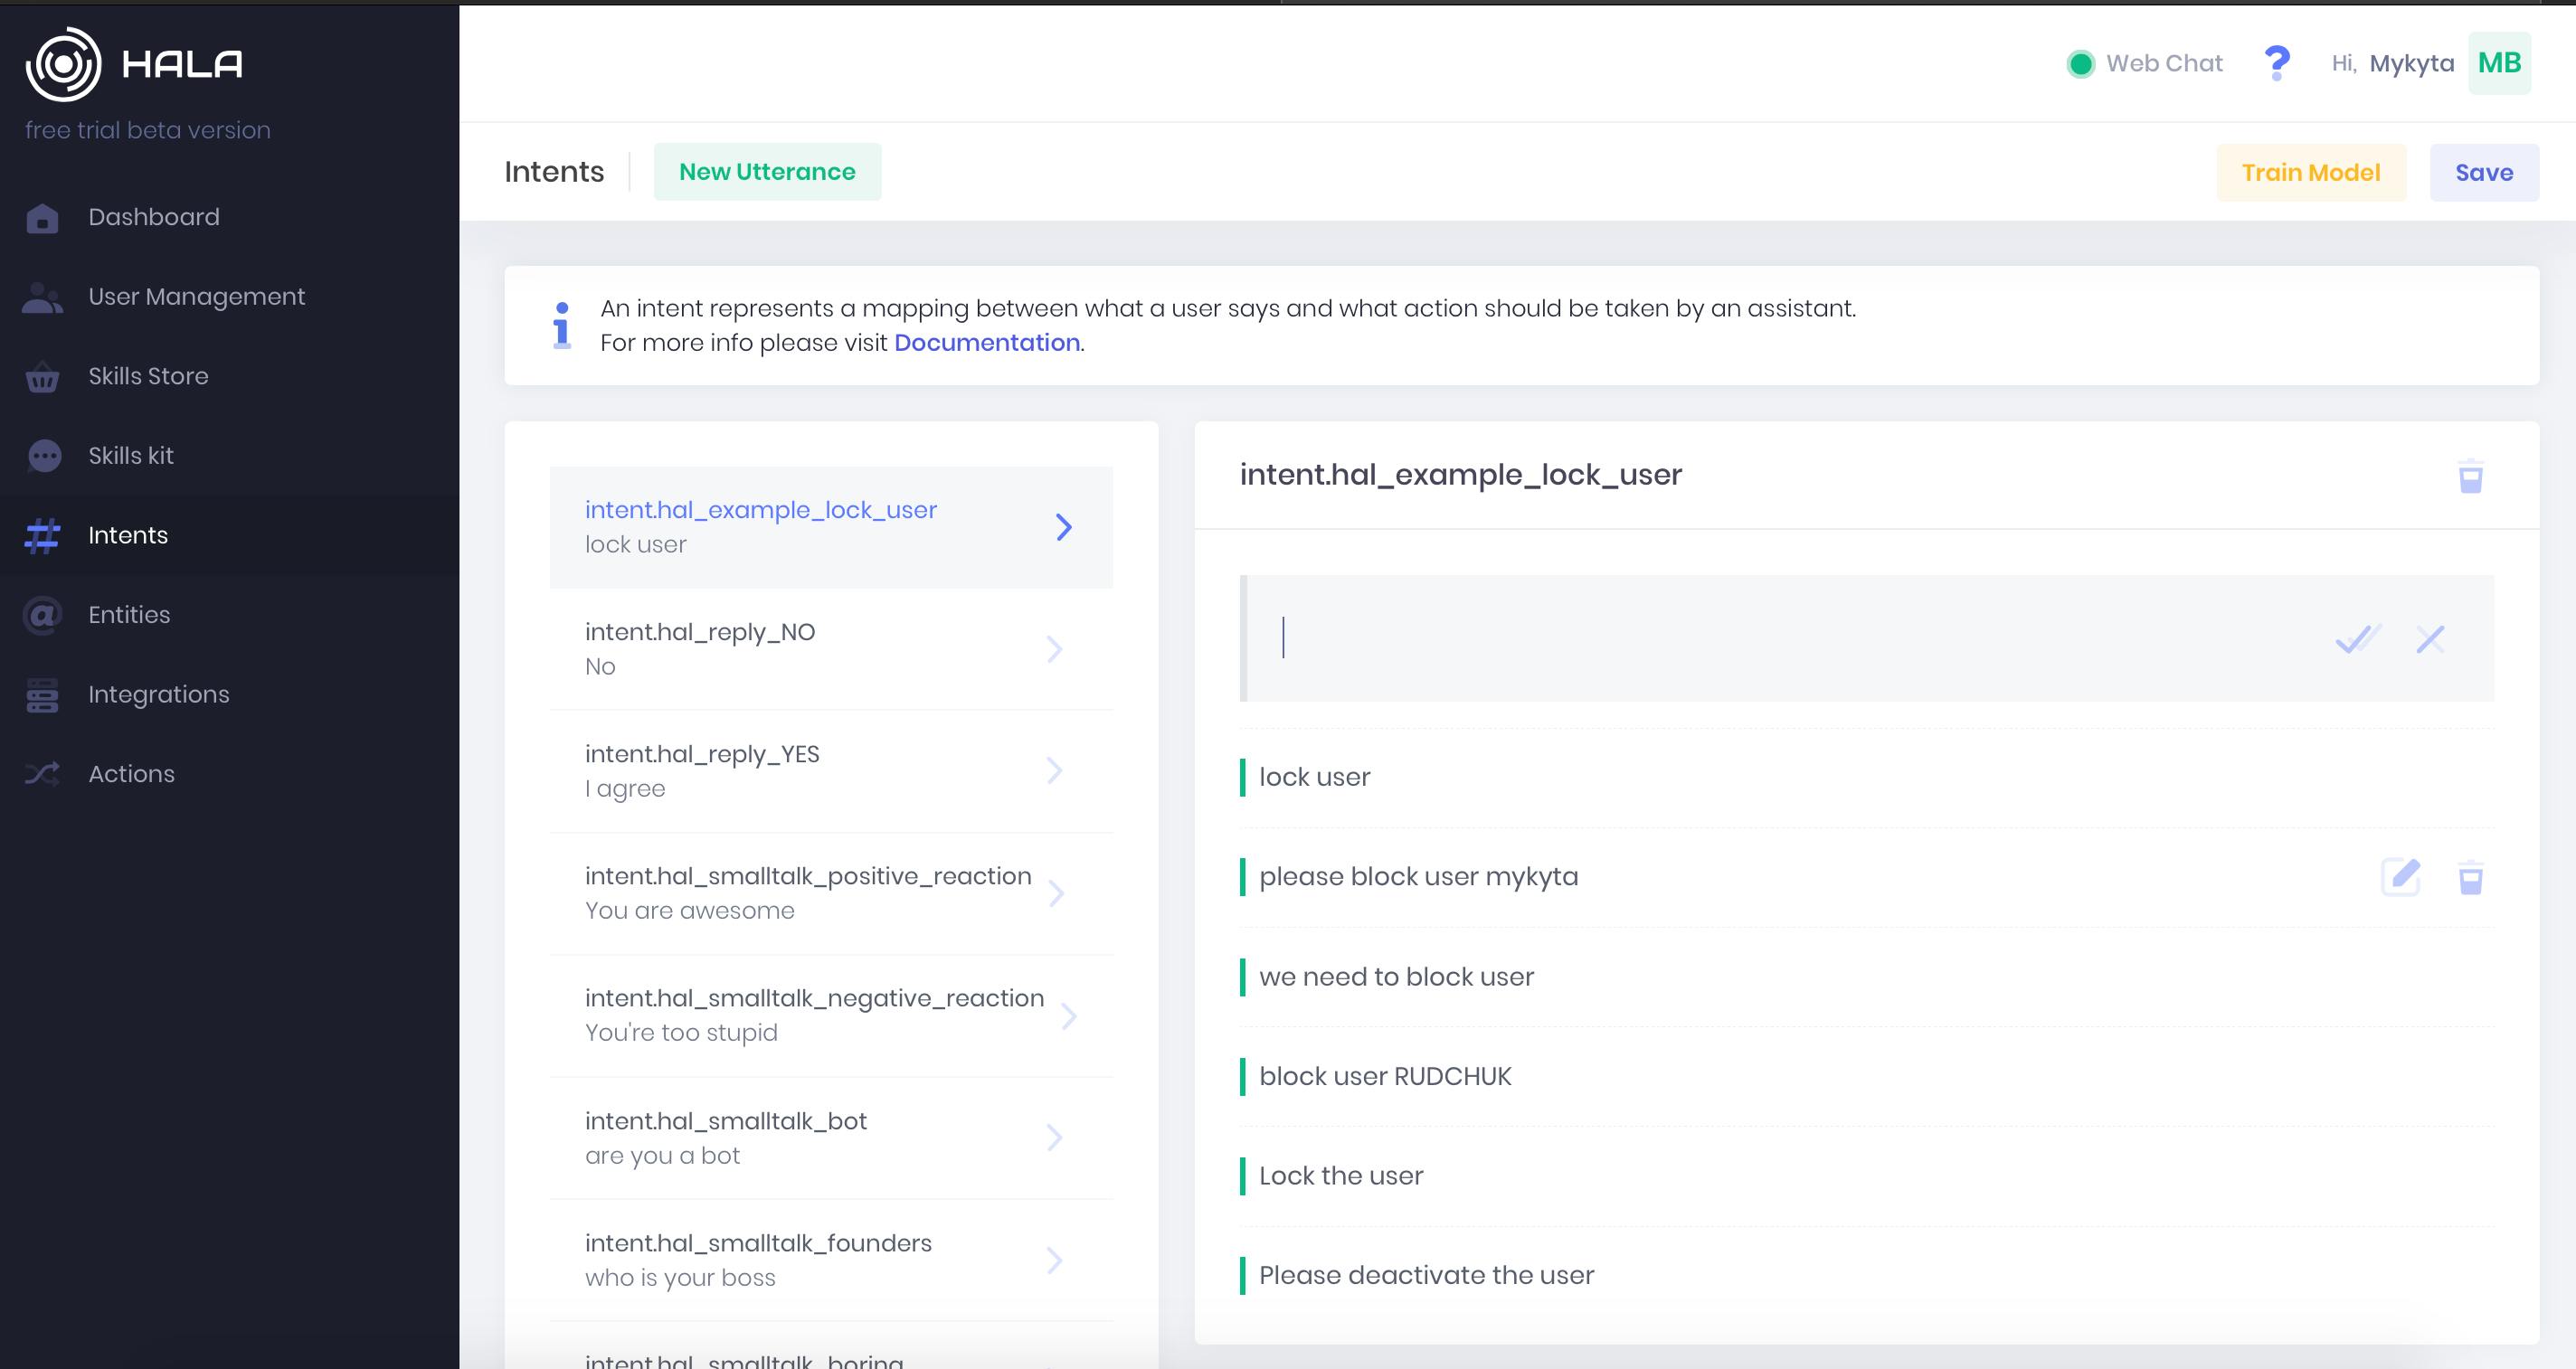Open the Skills Store basket icon
The width and height of the screenshot is (2576, 1369).
click(x=42, y=377)
